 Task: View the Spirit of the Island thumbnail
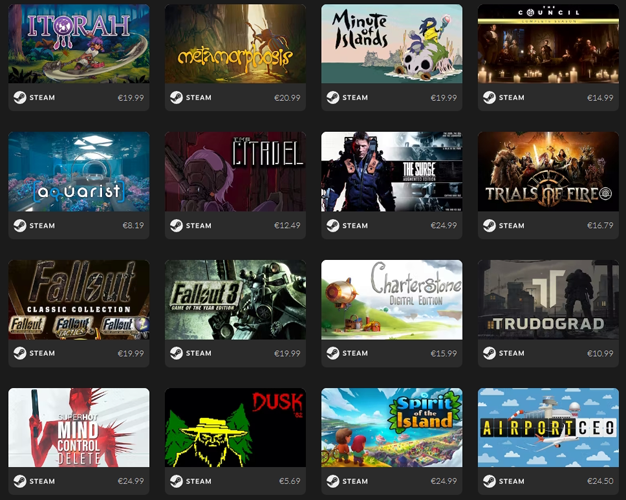point(392,428)
